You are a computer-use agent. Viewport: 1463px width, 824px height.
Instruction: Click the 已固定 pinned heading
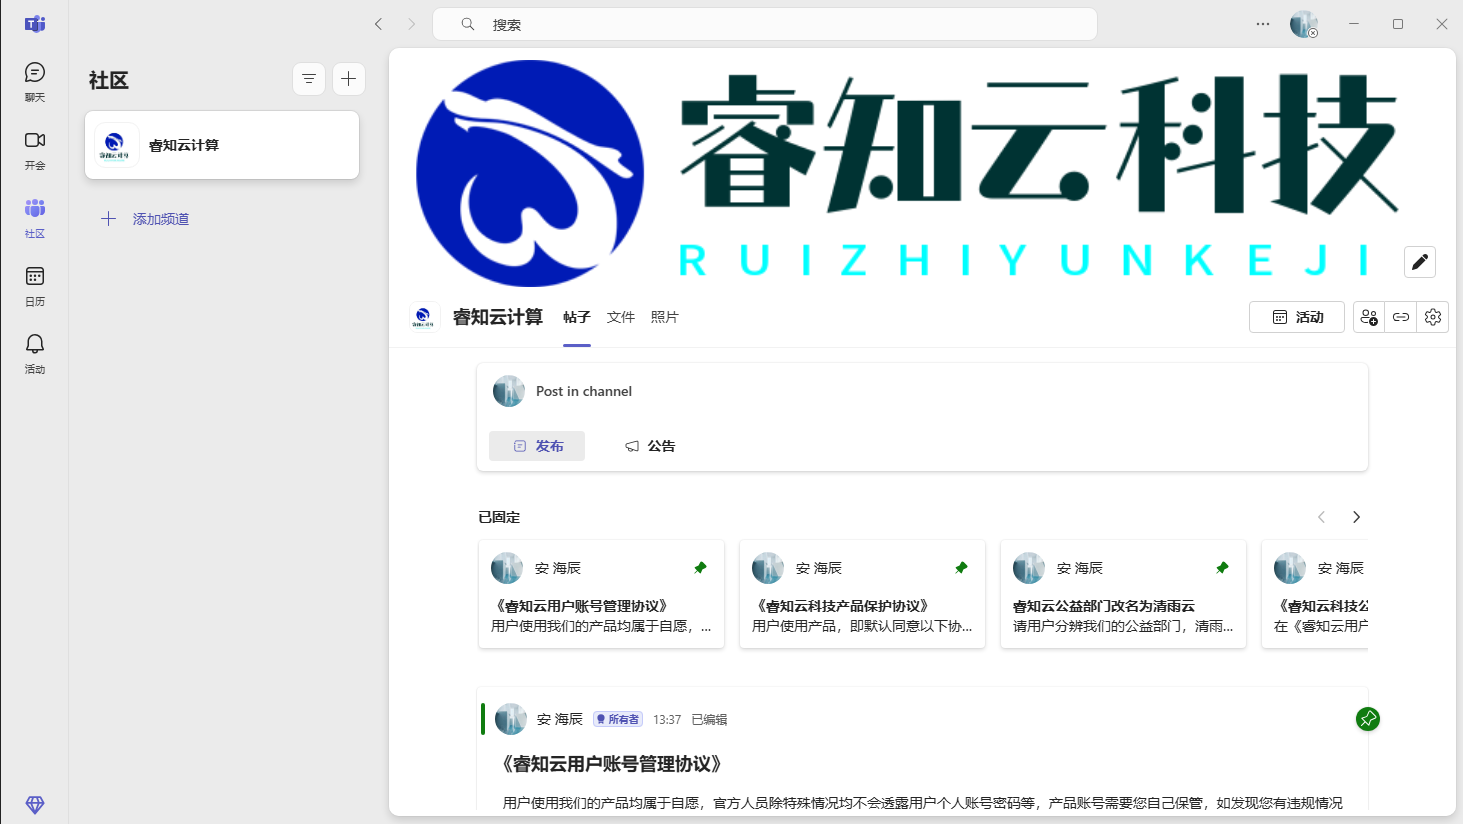pos(499,517)
